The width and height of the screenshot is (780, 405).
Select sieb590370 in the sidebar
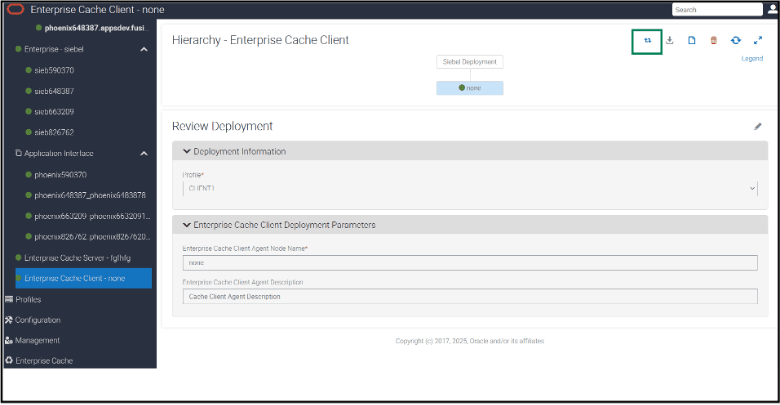coord(54,70)
